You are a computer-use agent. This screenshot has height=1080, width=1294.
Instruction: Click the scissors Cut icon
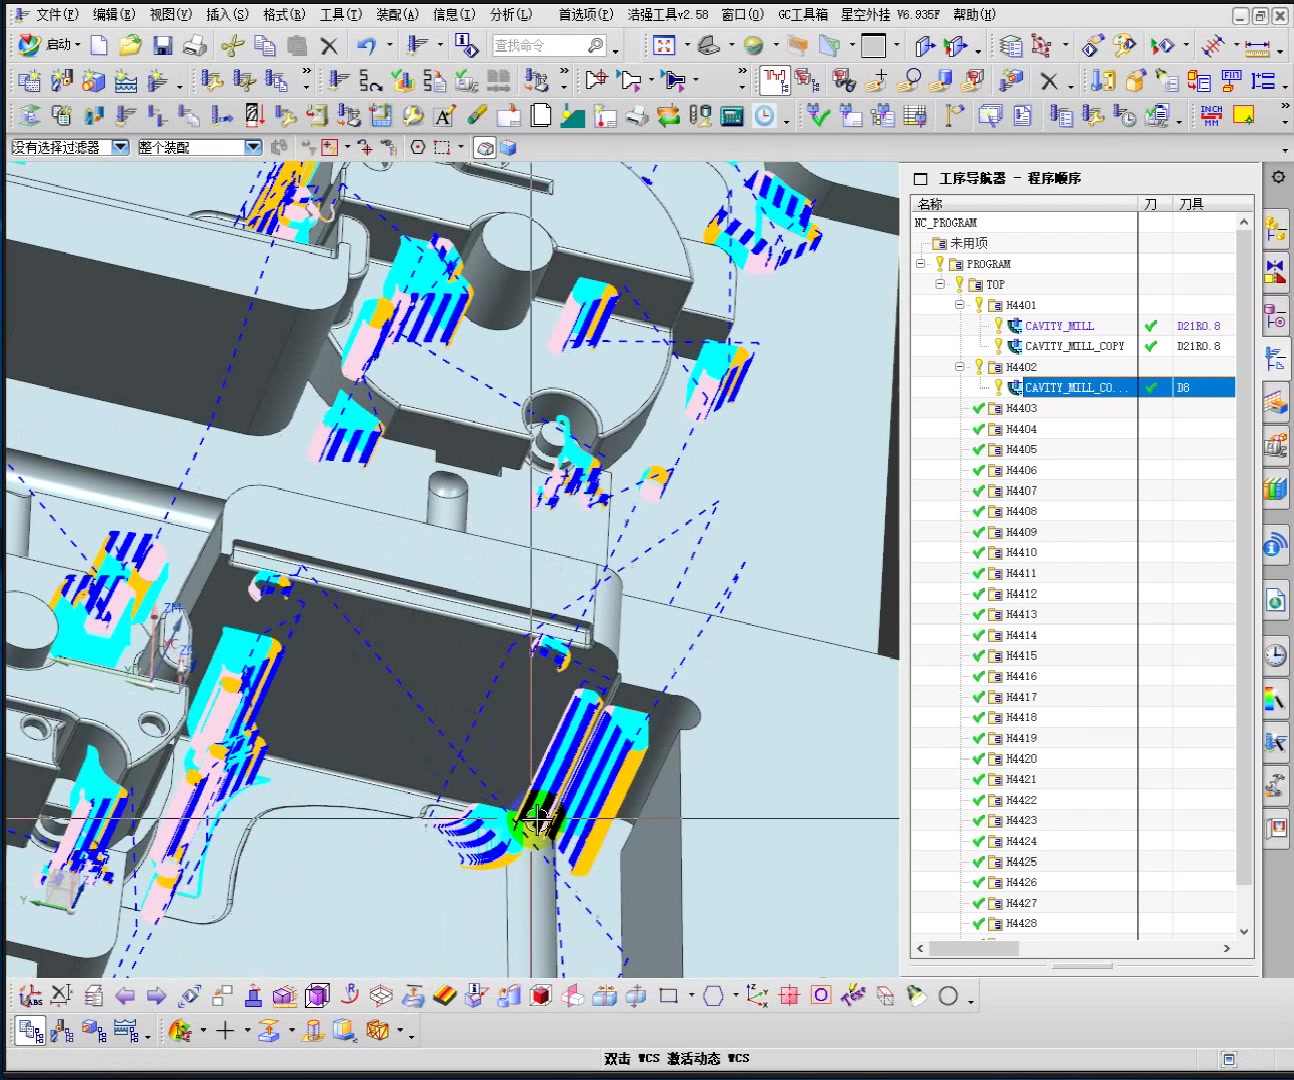coord(232,46)
